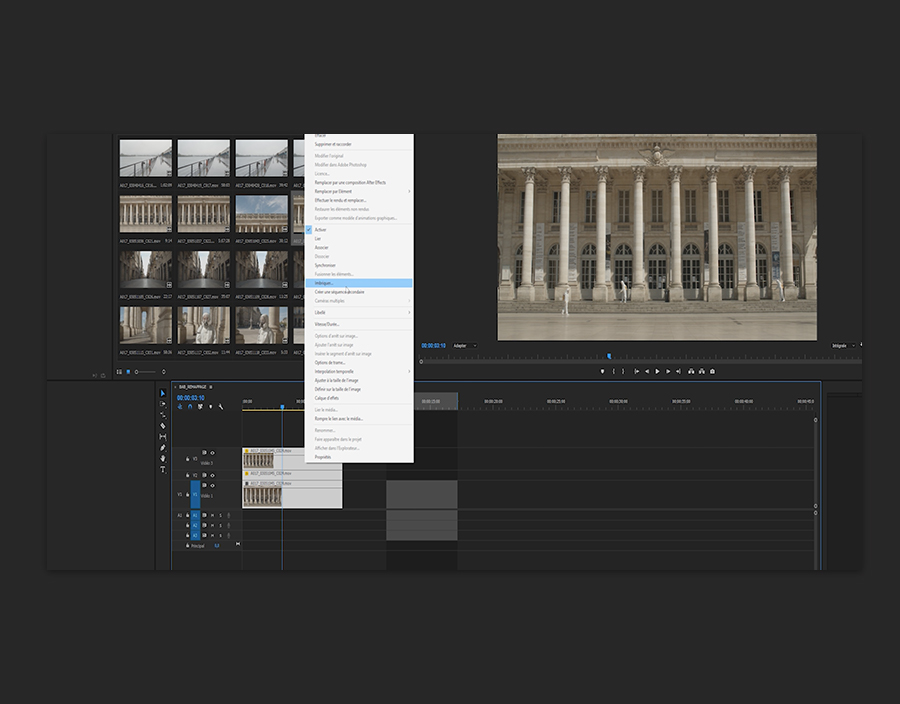900x704 pixels.
Task: Select the Razor tool in timeline toolbar
Action: [163, 426]
